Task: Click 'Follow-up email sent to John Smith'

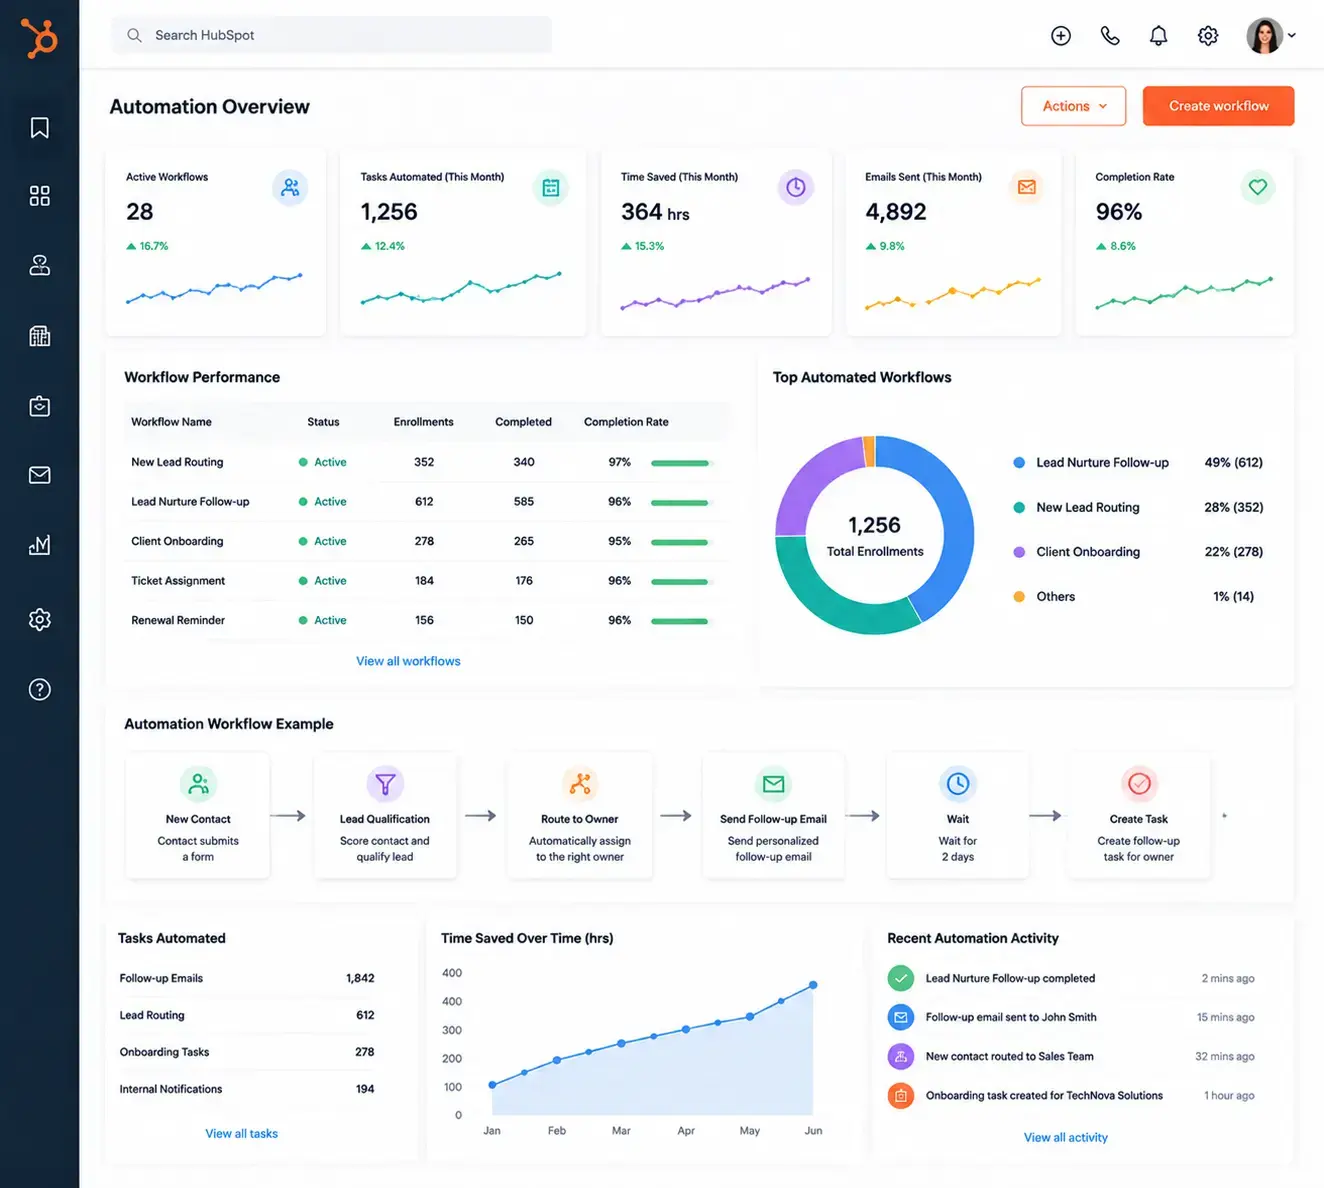Action: pyautogui.click(x=1011, y=1017)
